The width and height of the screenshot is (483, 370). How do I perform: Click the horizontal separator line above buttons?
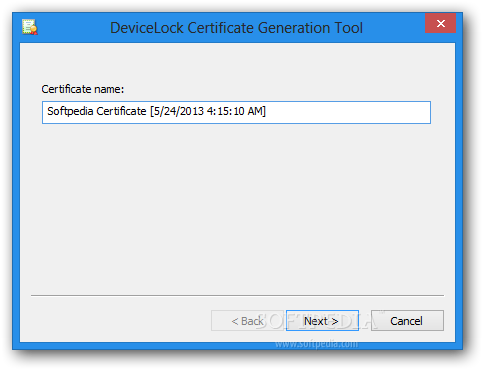point(237,295)
